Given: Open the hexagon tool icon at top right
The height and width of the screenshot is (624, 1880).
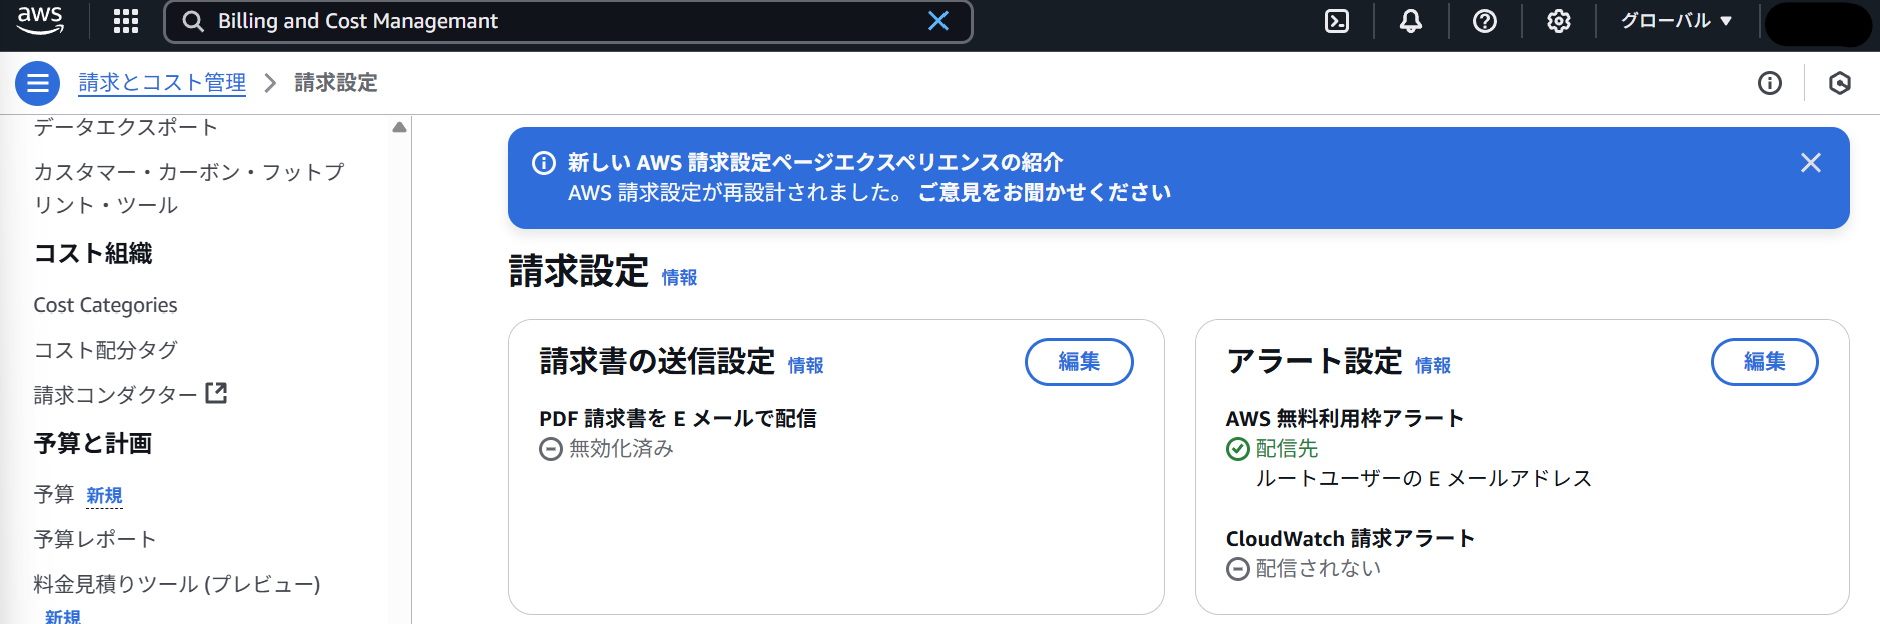Looking at the screenshot, I should pos(1840,83).
